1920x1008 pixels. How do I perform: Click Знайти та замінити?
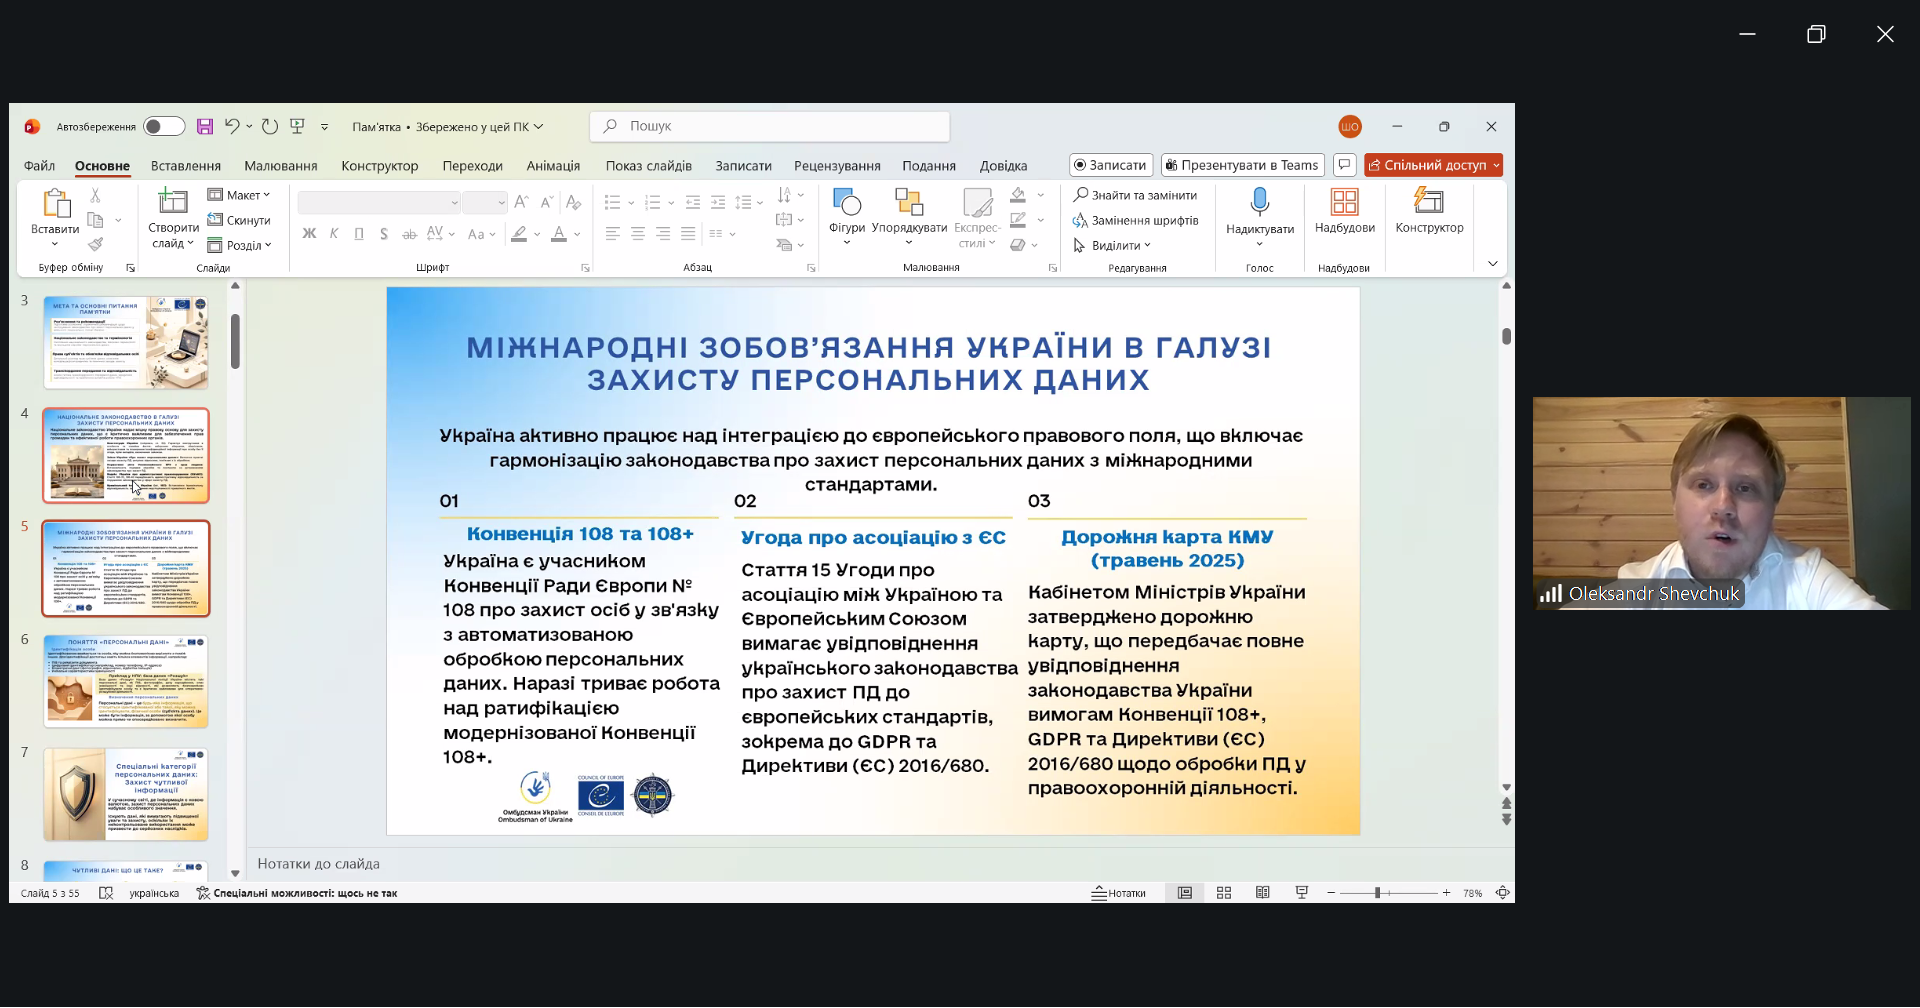pos(1135,195)
